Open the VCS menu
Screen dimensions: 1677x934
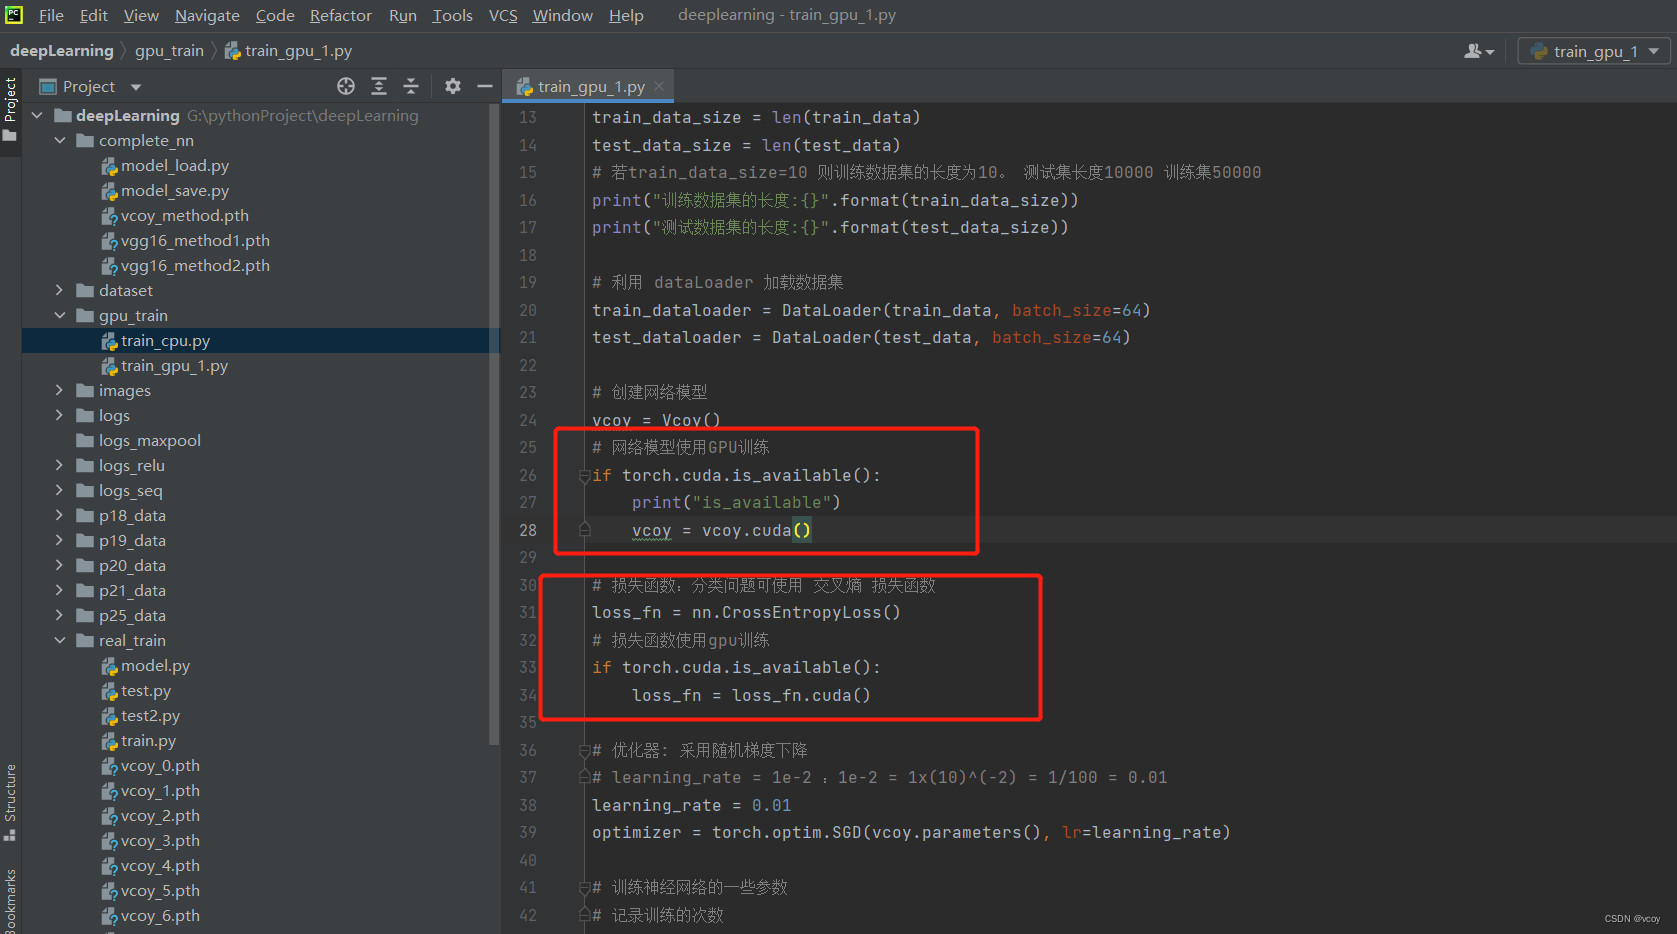(503, 15)
